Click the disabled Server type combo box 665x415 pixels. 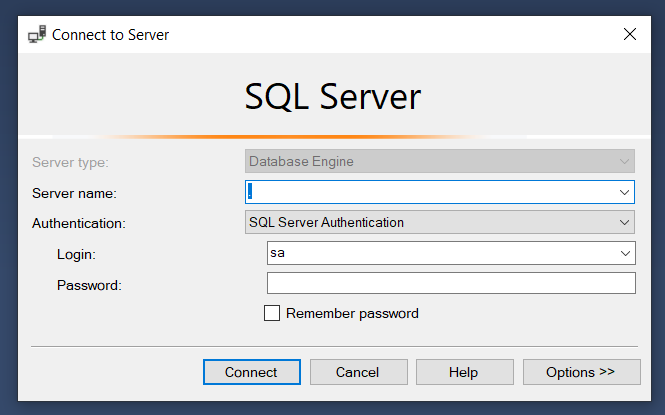coord(440,161)
